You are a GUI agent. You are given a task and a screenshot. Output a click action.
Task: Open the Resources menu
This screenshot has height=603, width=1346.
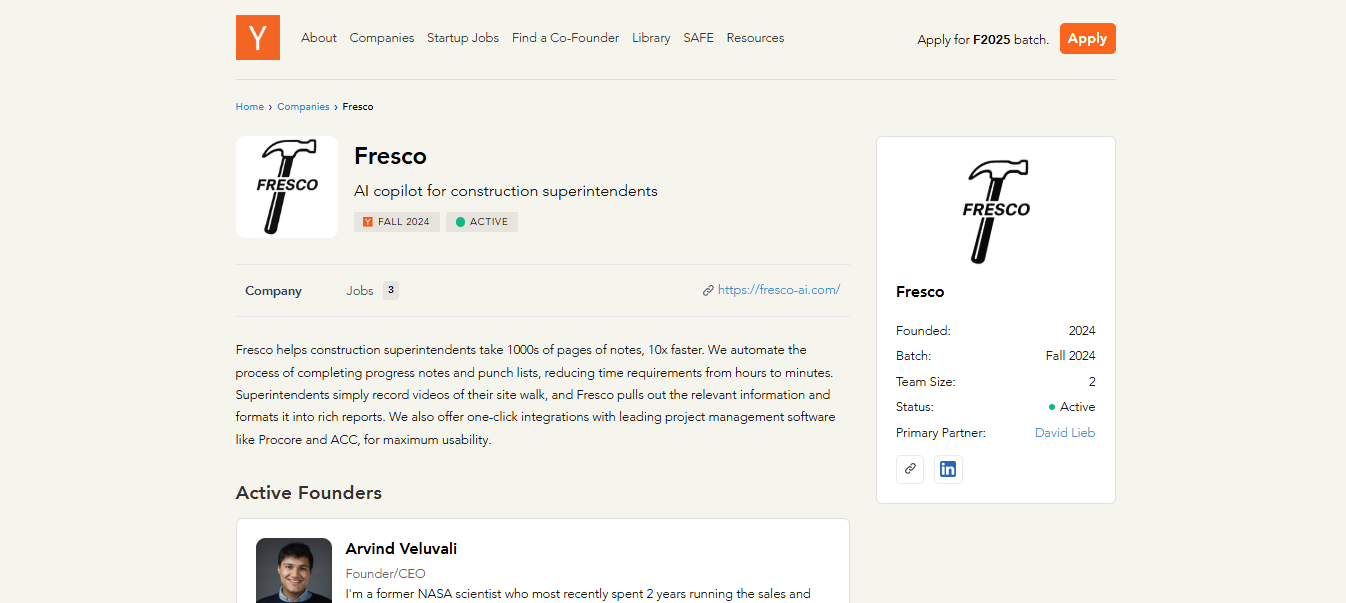click(x=755, y=38)
